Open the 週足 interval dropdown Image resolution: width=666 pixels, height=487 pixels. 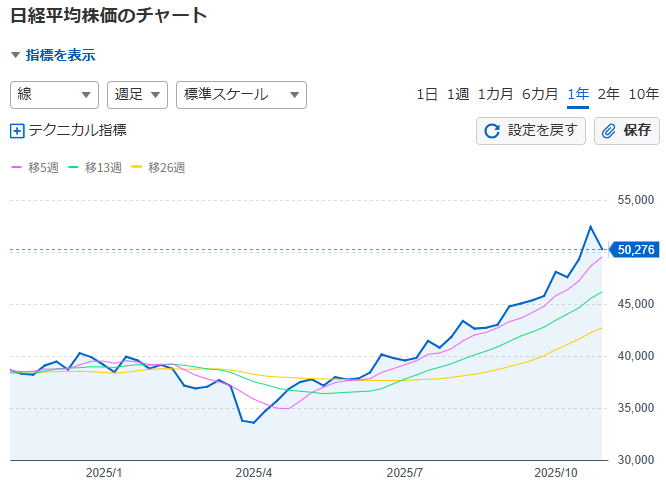point(137,95)
